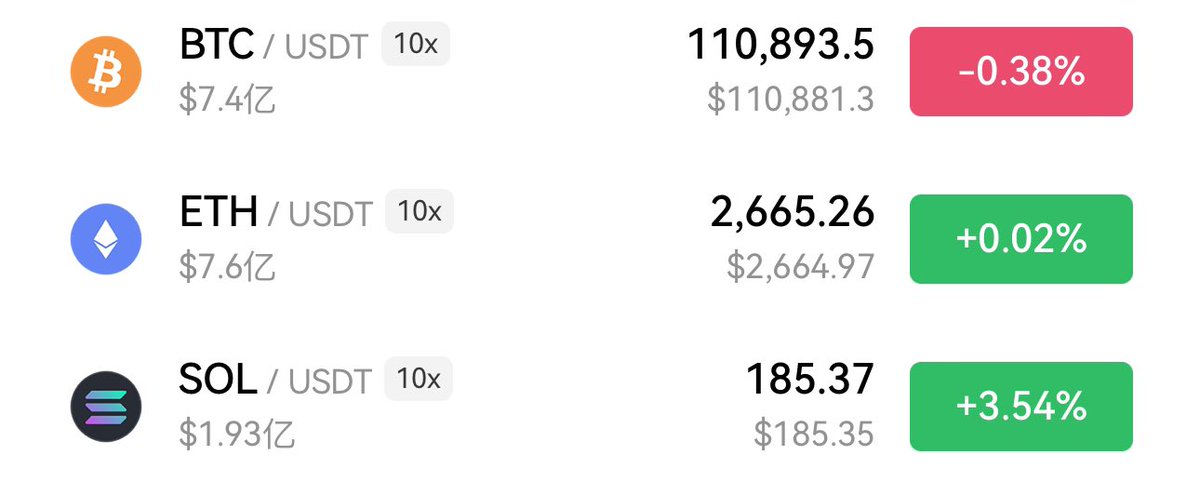Toggle the green +0.02% change button
Viewport: 1200px width, 495px height.
click(1020, 239)
